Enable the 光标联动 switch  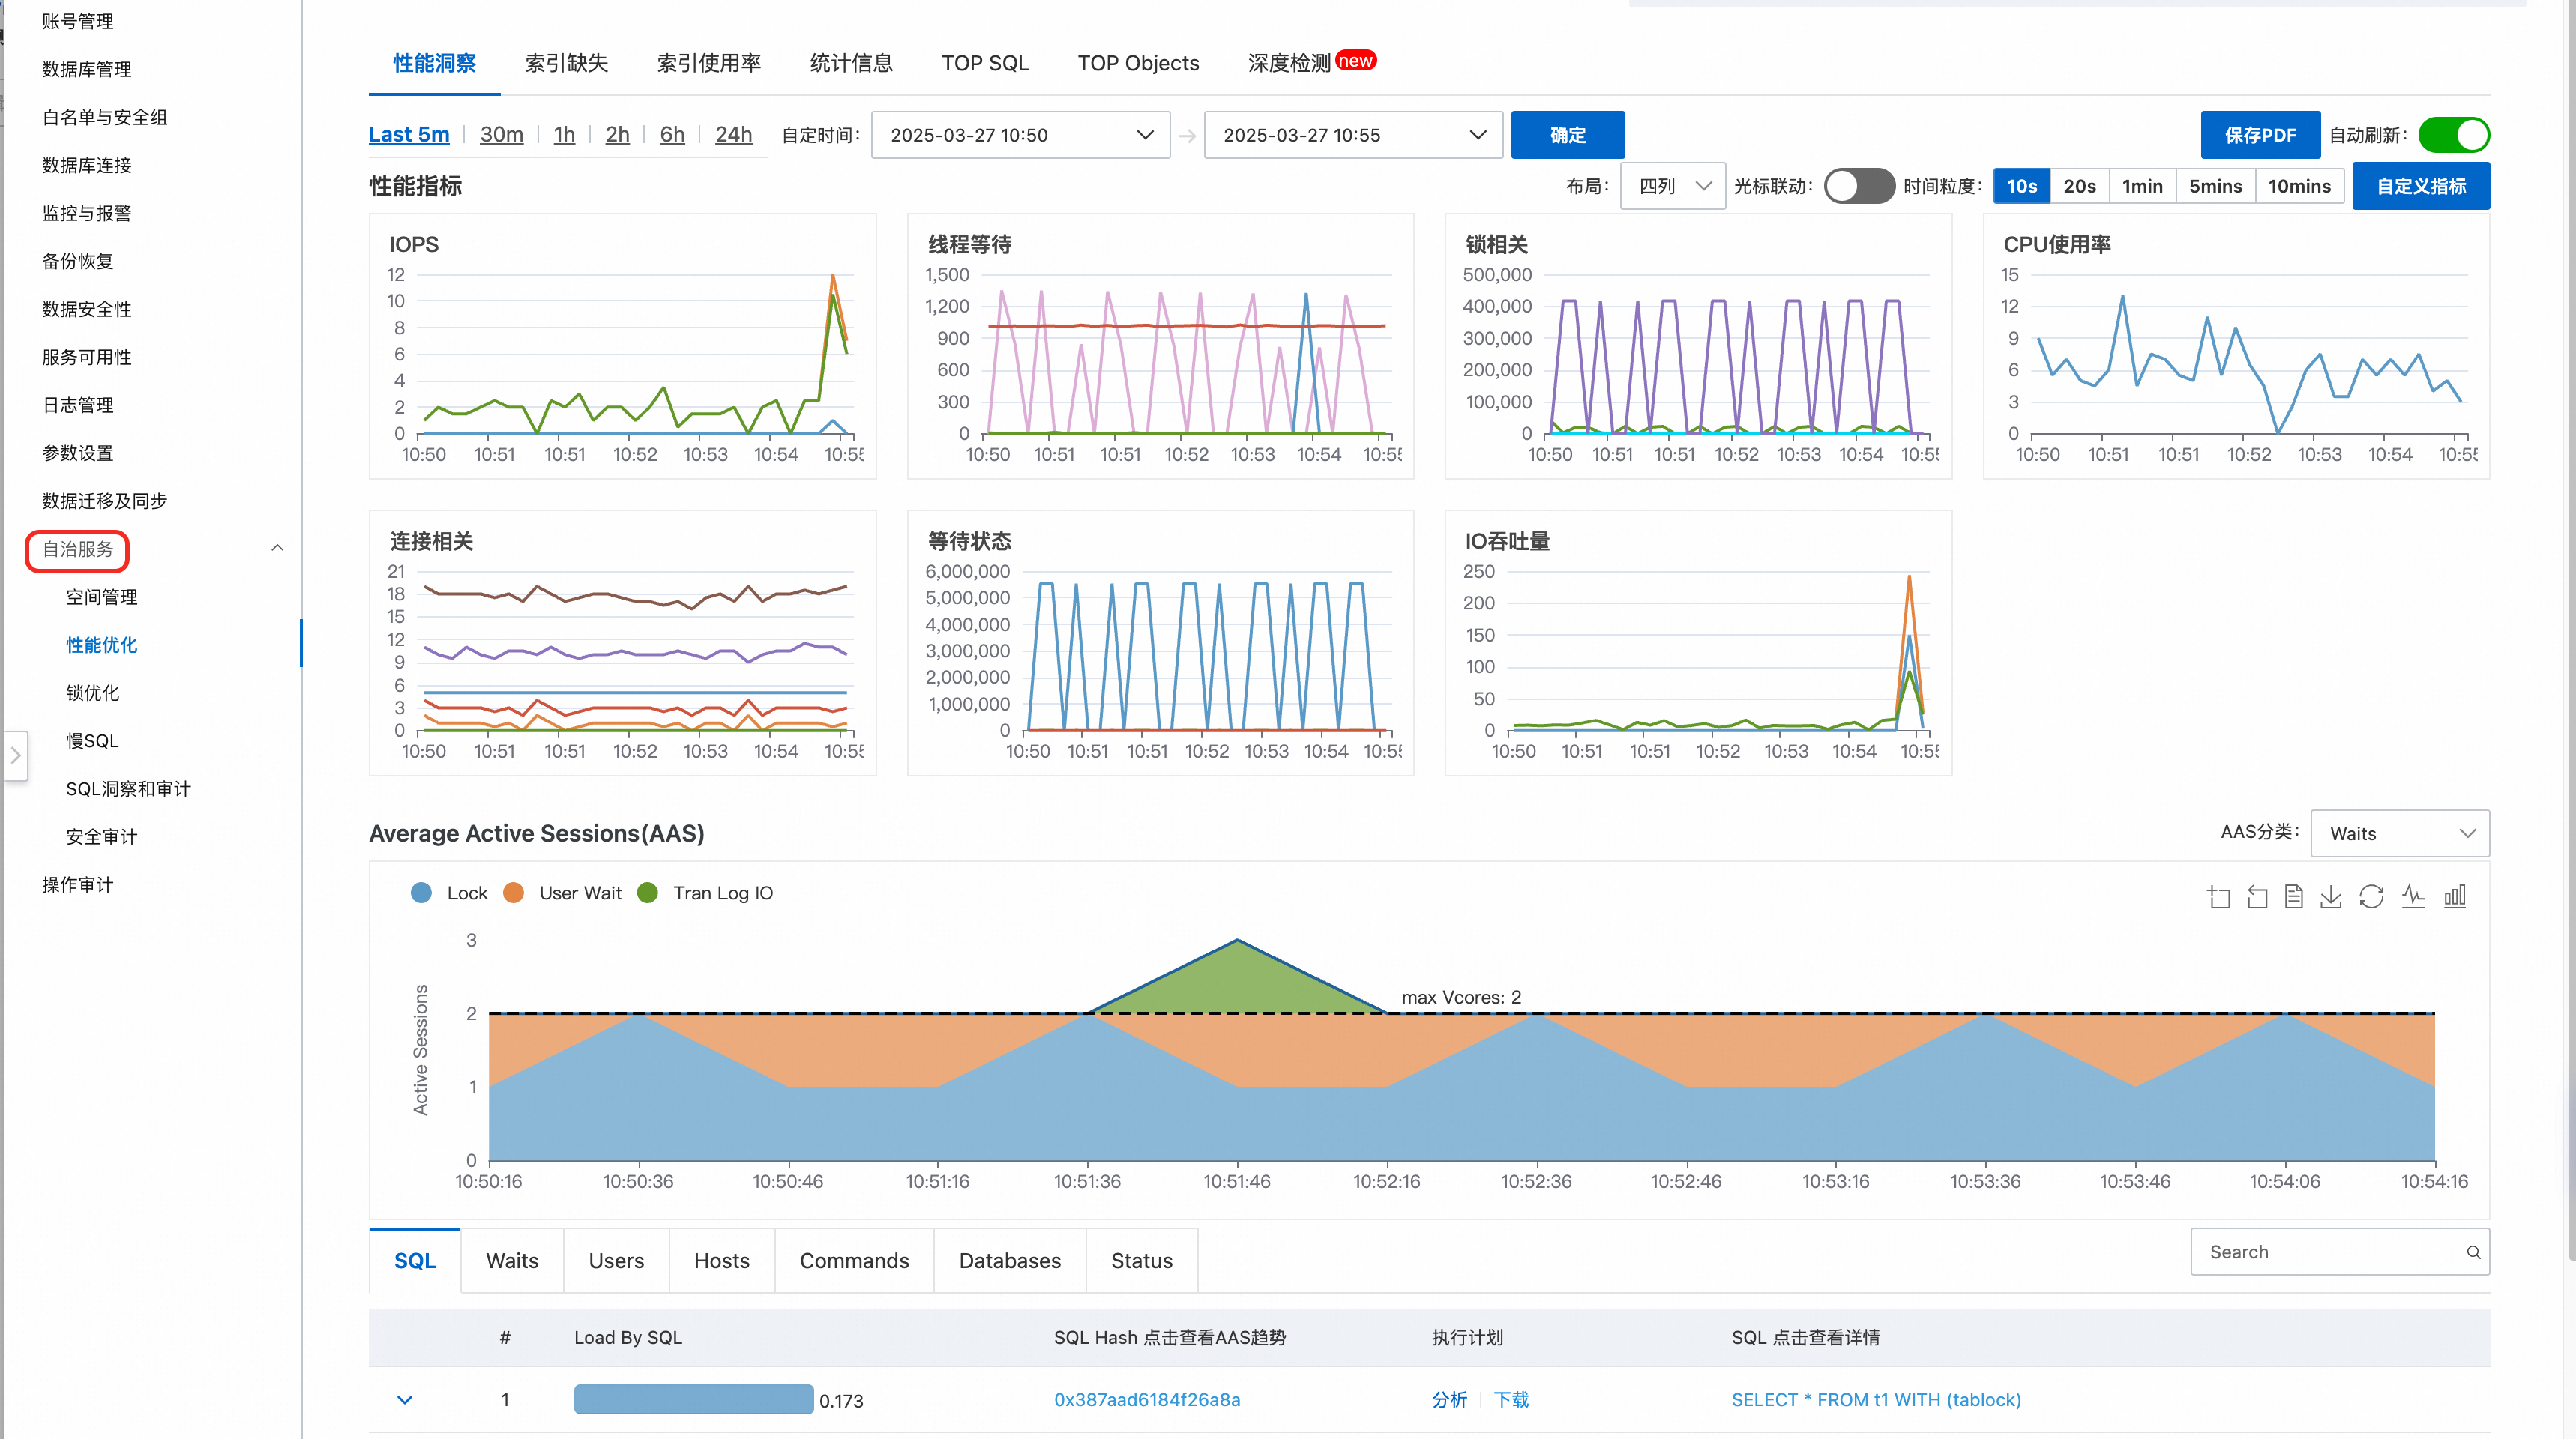[1858, 186]
